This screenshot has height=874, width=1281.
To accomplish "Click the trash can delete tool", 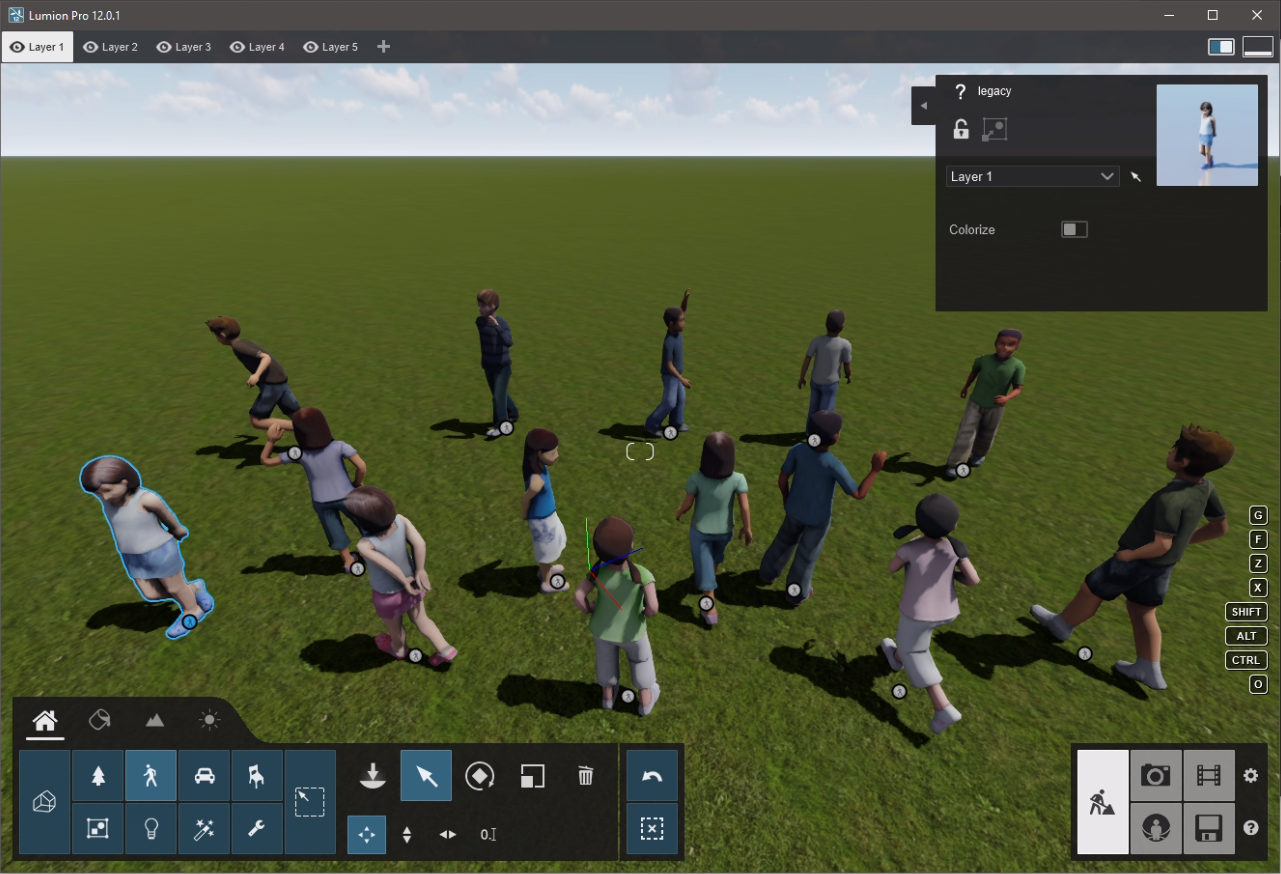I will pos(586,776).
